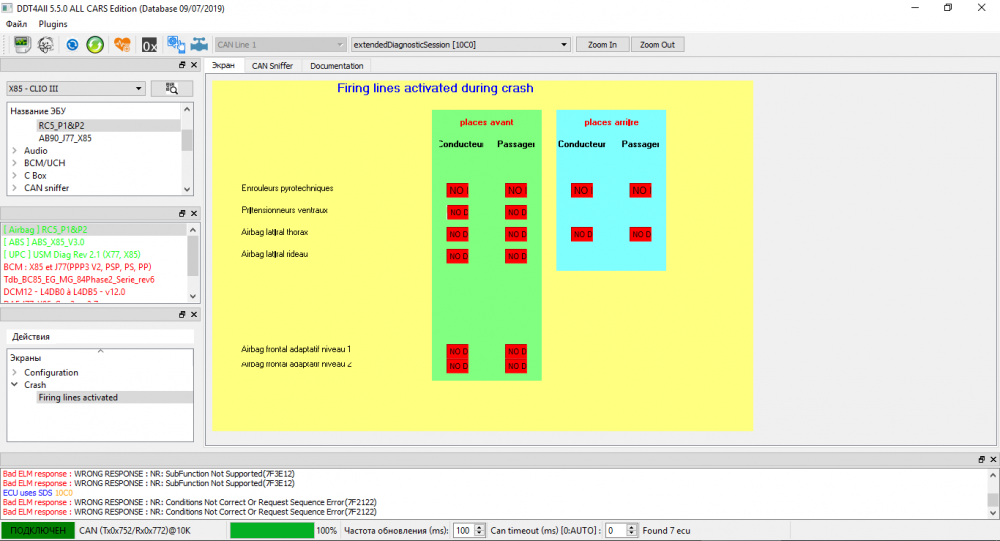The height and width of the screenshot is (541, 1000).
Task: Expand the CAN sniffer tree node
Action: 14,188
